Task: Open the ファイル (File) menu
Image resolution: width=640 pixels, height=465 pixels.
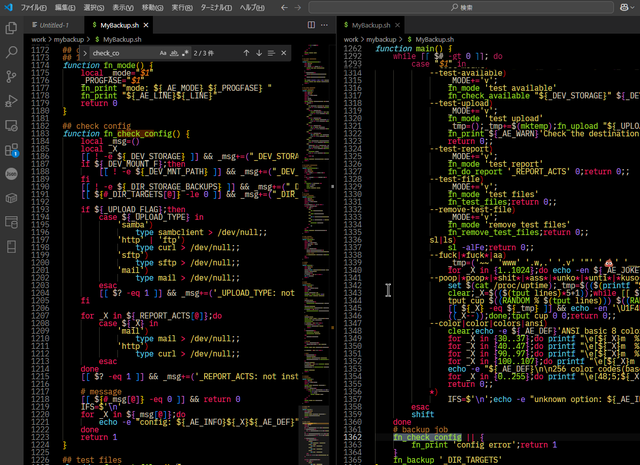Action: [34, 6]
